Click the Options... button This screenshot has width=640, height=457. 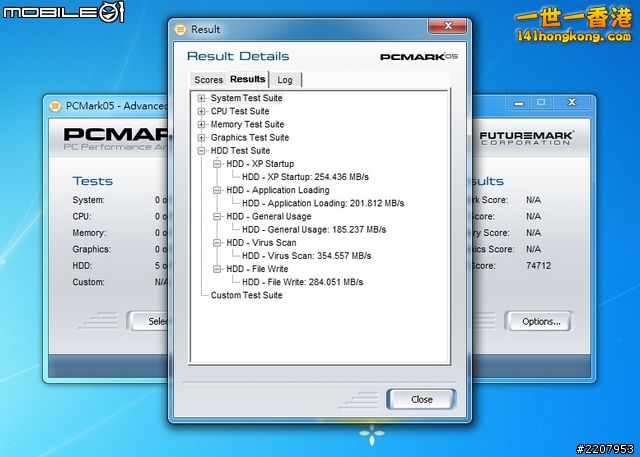pyautogui.click(x=540, y=321)
